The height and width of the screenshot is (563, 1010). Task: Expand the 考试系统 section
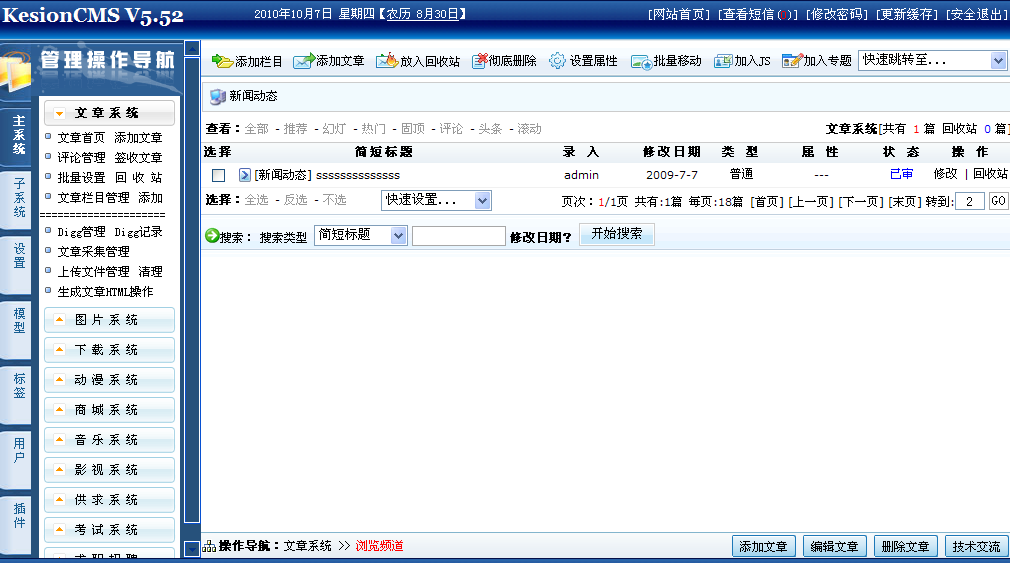click(109, 530)
